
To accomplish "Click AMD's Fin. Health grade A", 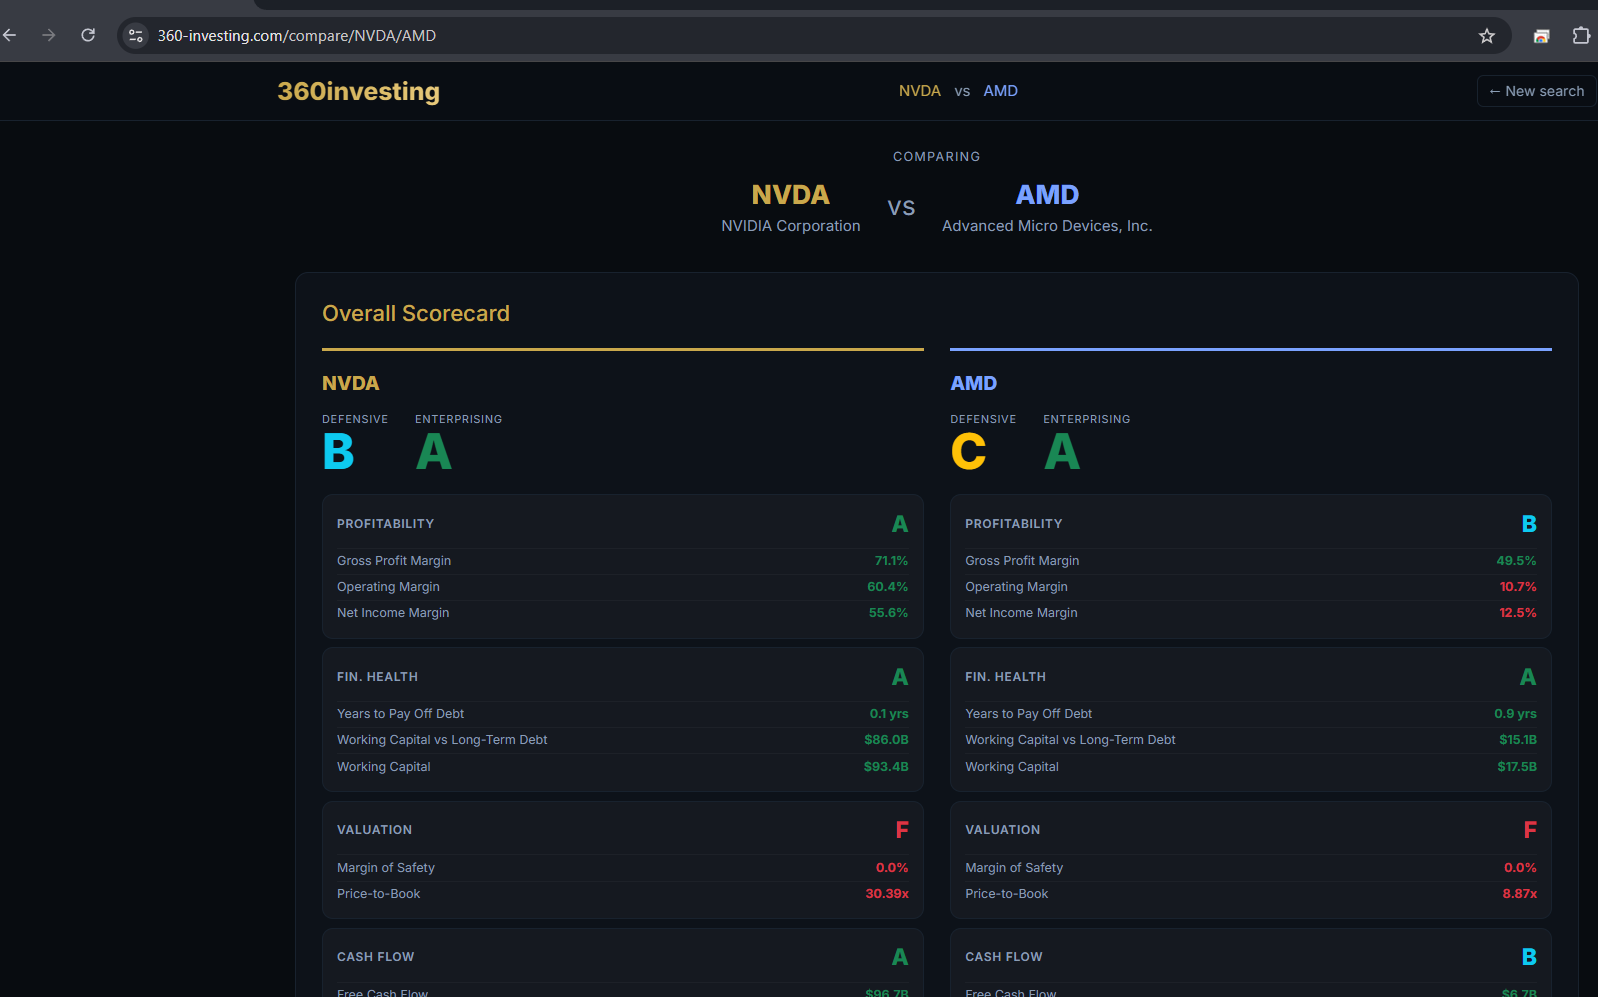I will click(x=1528, y=677).
